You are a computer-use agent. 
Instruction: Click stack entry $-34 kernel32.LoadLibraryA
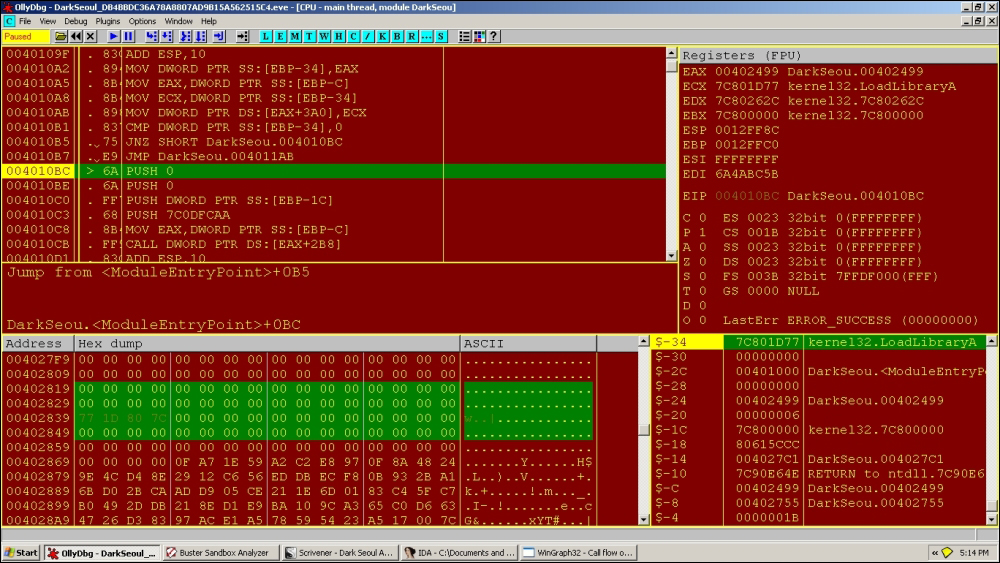click(x=819, y=342)
